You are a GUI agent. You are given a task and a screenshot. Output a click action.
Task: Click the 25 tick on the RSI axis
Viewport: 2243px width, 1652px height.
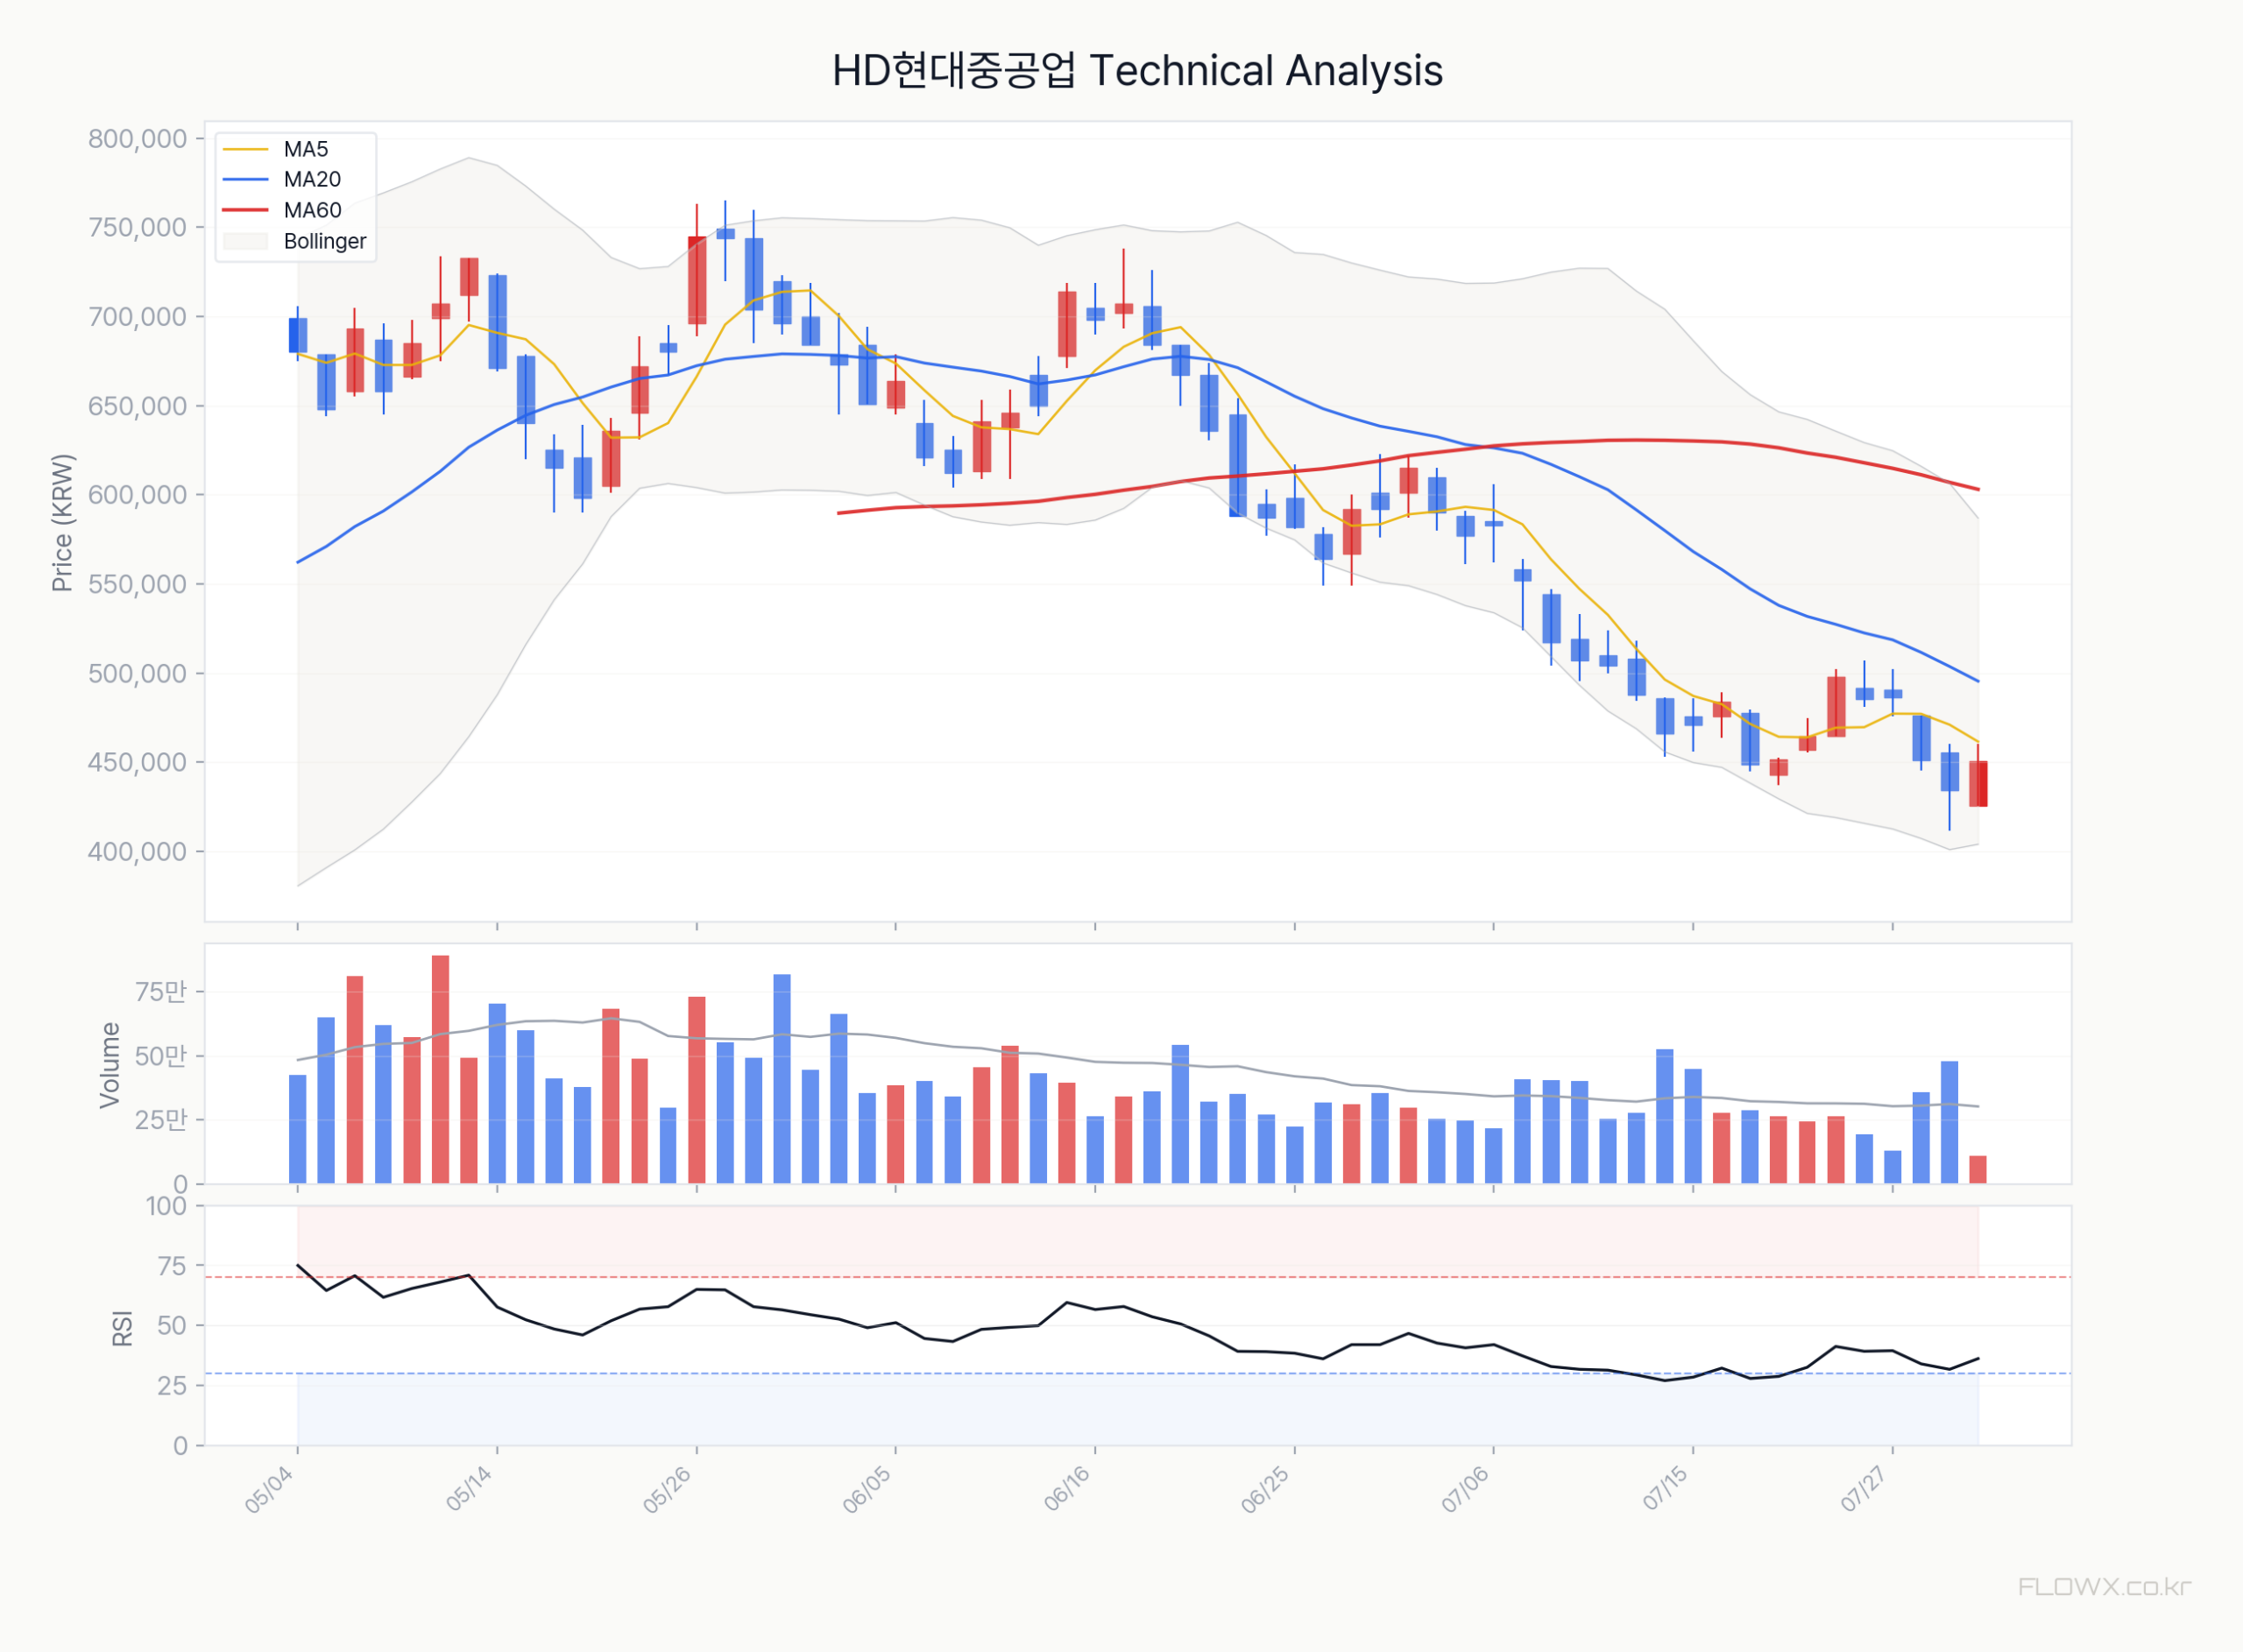(173, 1386)
